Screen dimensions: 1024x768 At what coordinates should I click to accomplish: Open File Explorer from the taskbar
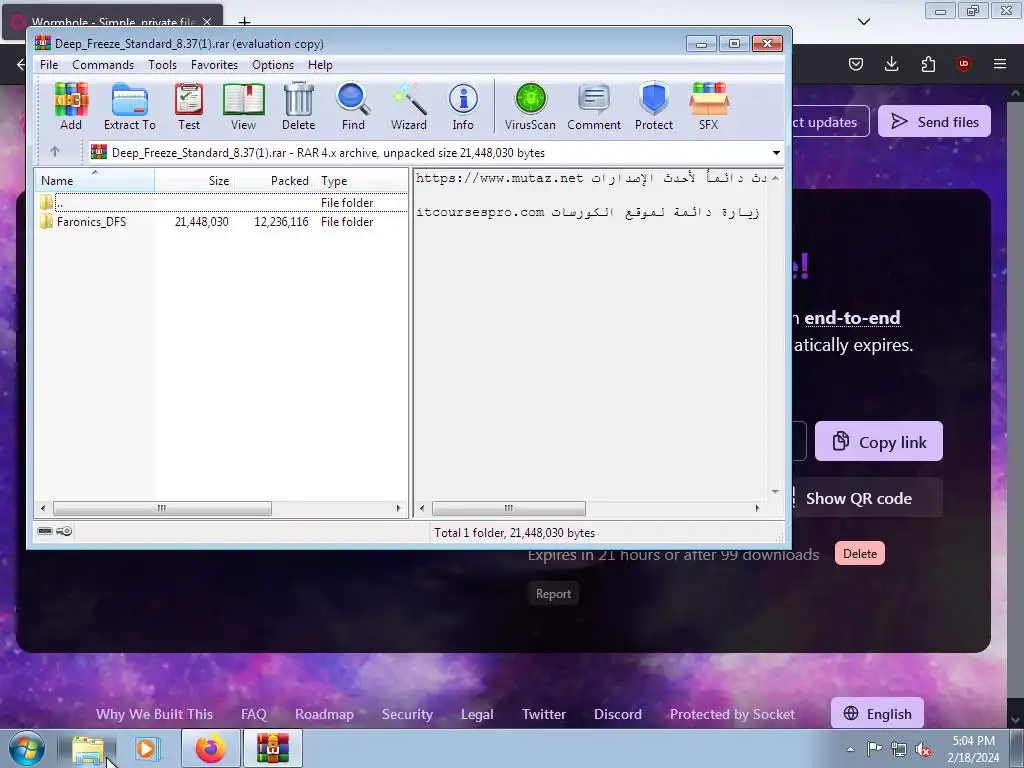click(88, 750)
